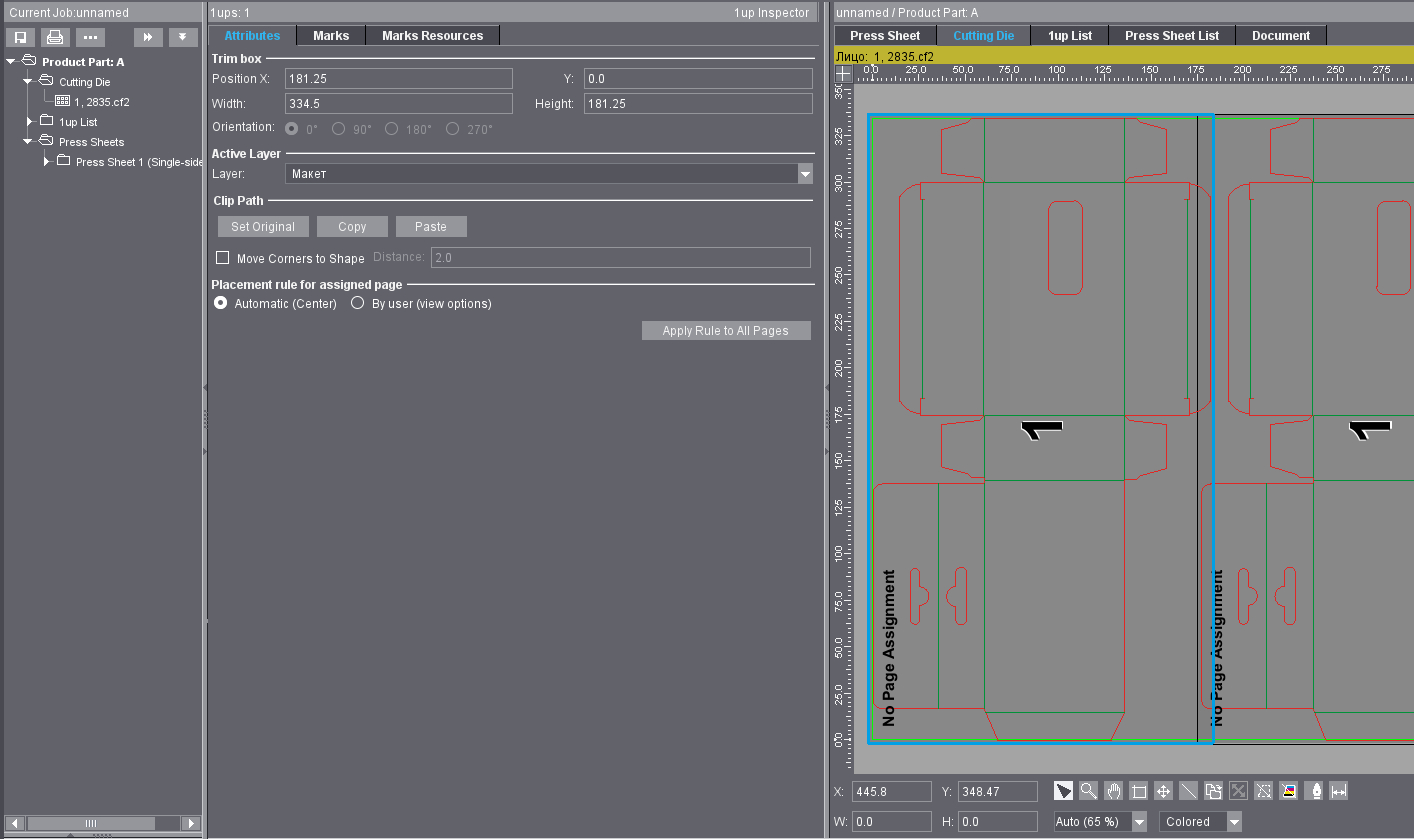This screenshot has height=839, width=1414.
Task: Open the Layer dropdown showing Макет
Action: point(805,174)
